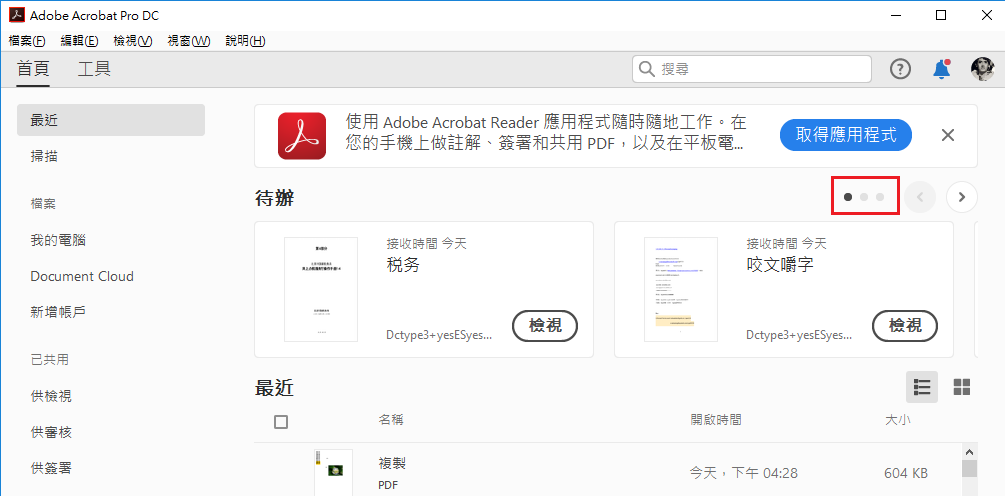Open the 檔案(F) menu
1005x496 pixels.
click(x=27, y=41)
